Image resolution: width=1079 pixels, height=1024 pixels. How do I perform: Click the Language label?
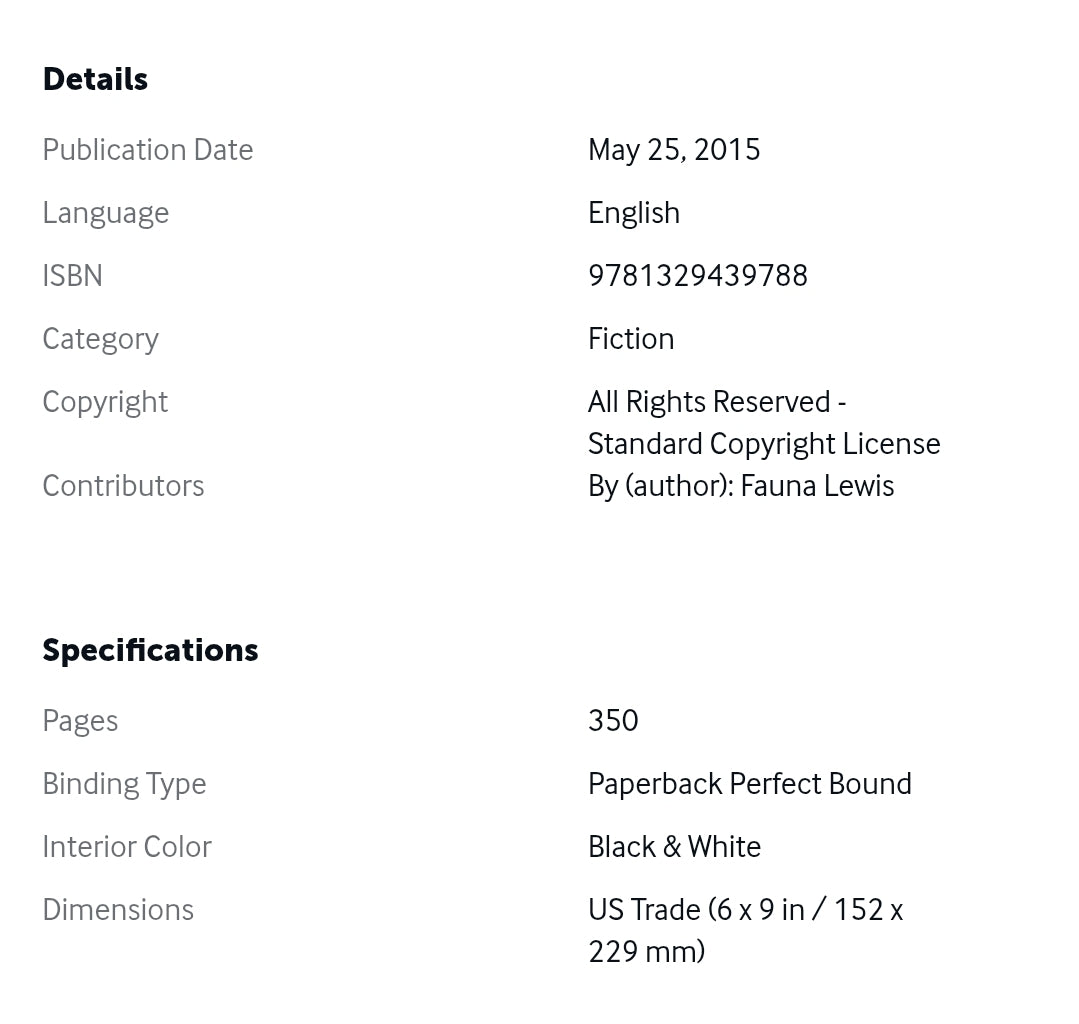click(105, 213)
